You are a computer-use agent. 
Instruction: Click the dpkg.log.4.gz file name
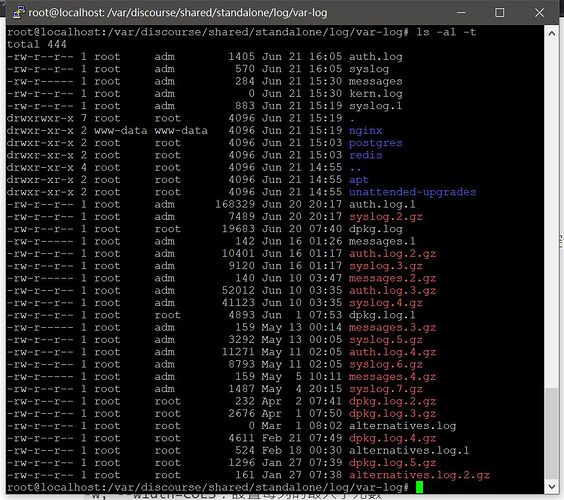(x=392, y=438)
